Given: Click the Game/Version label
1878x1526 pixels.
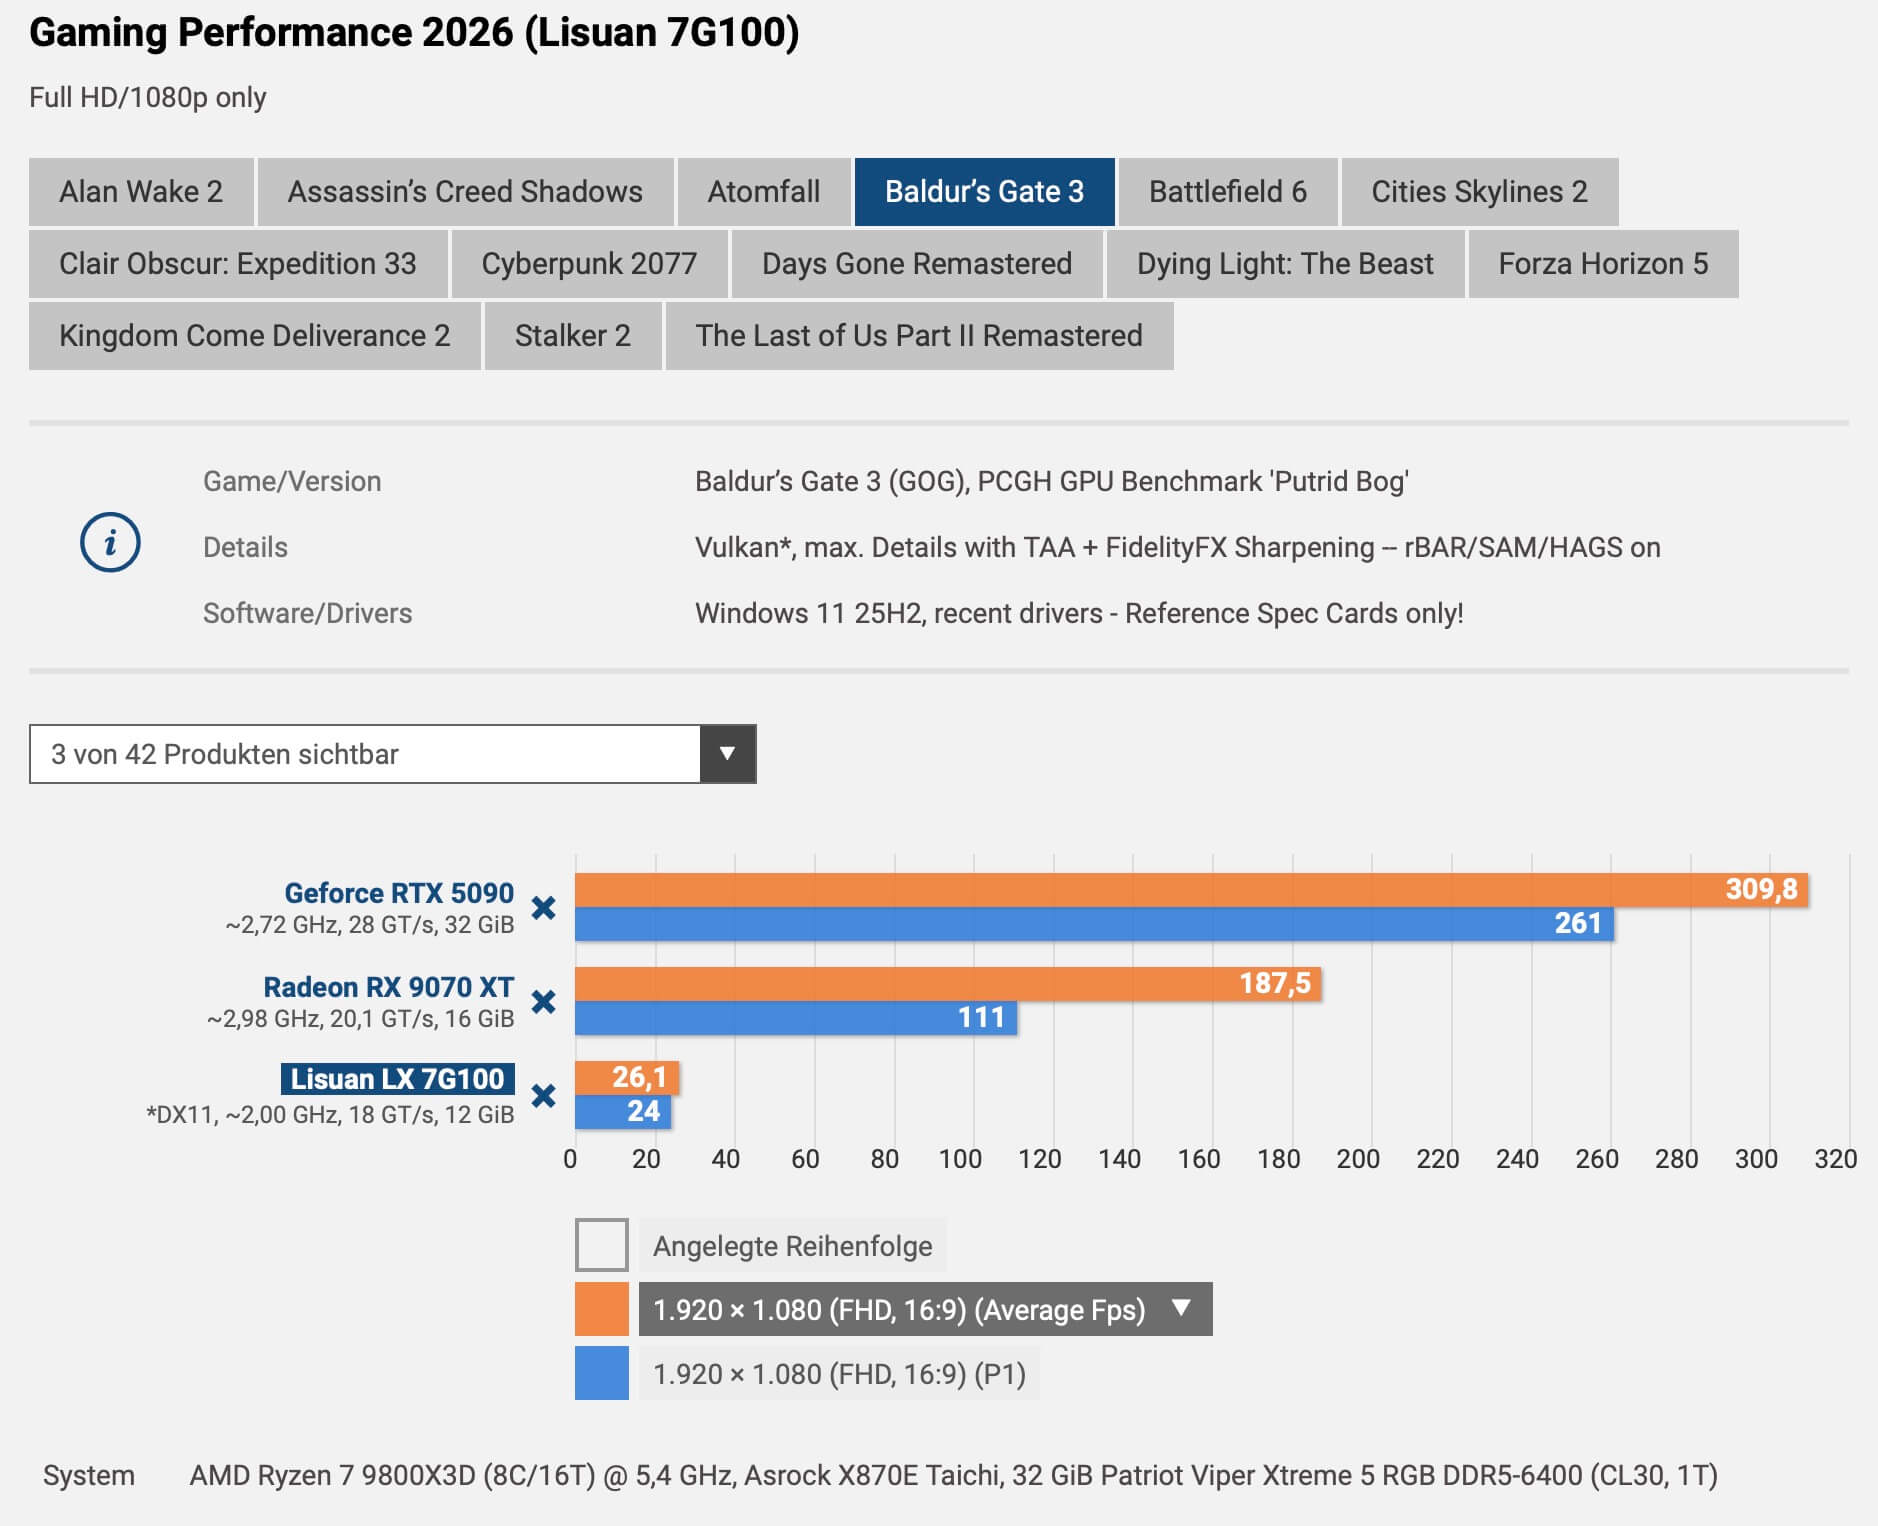Looking at the screenshot, I should tap(292, 482).
